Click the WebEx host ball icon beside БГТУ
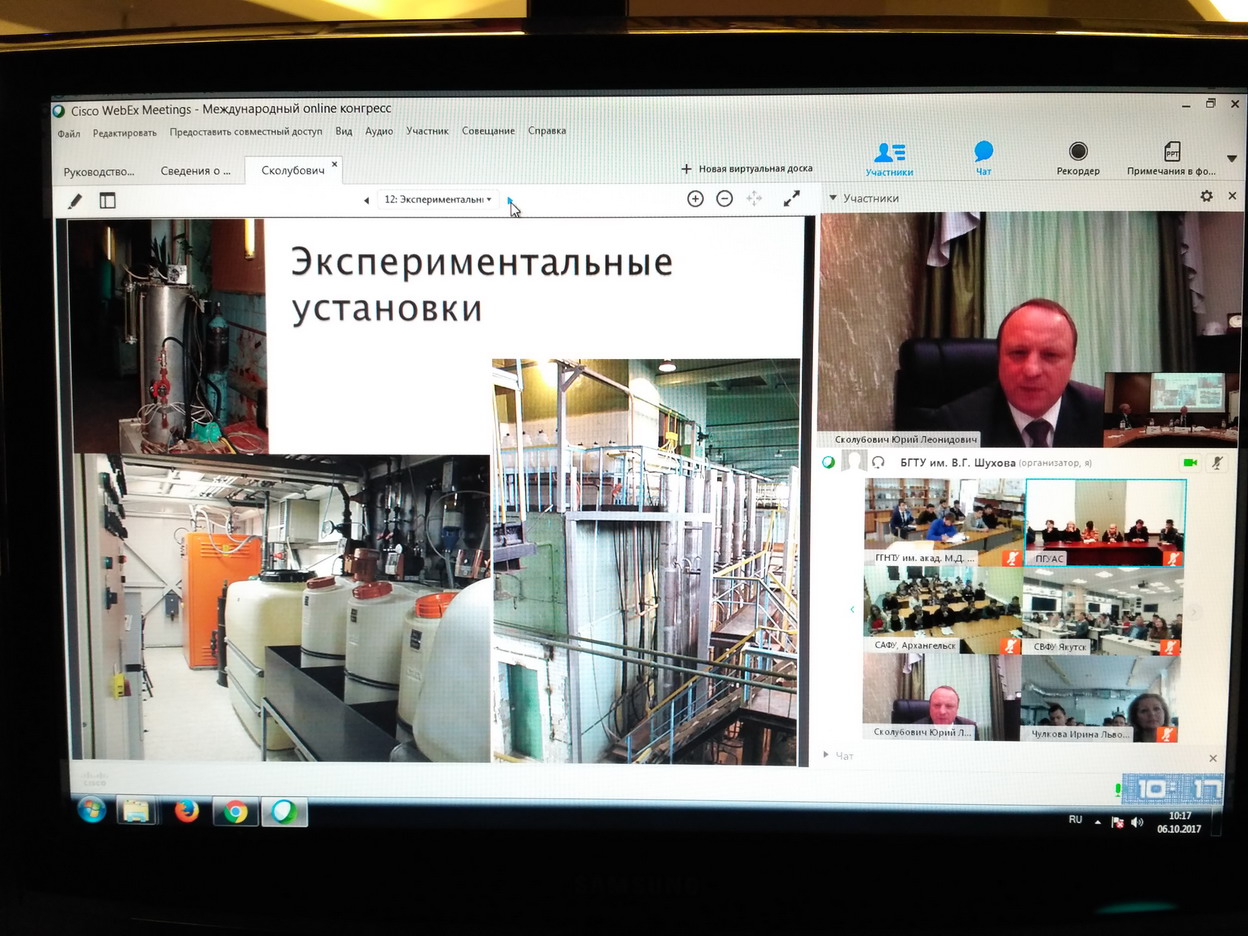 [x=828, y=462]
